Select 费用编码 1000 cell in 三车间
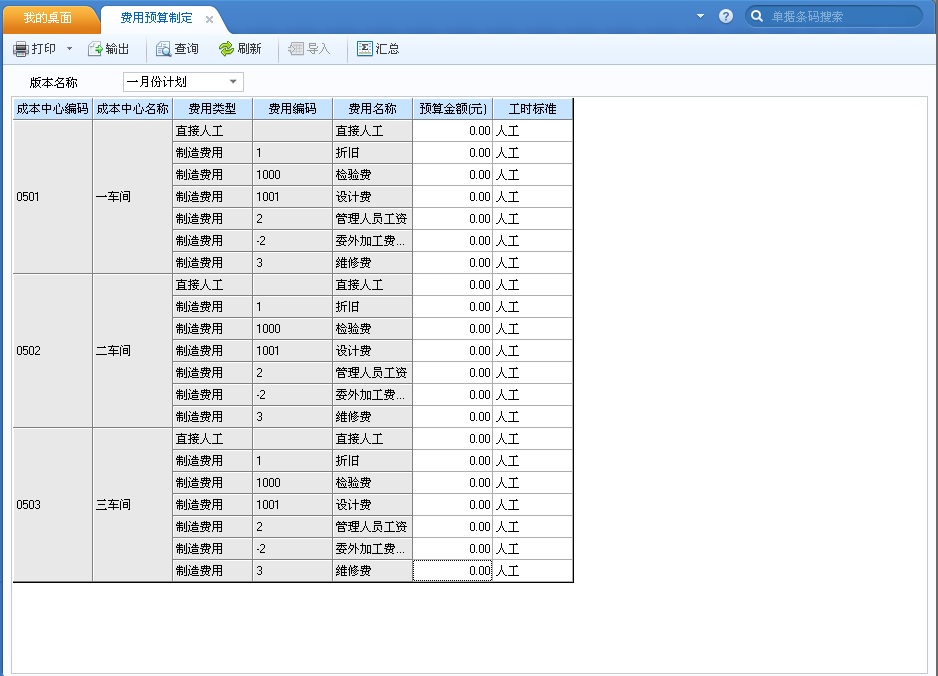The width and height of the screenshot is (938, 676). pos(293,483)
